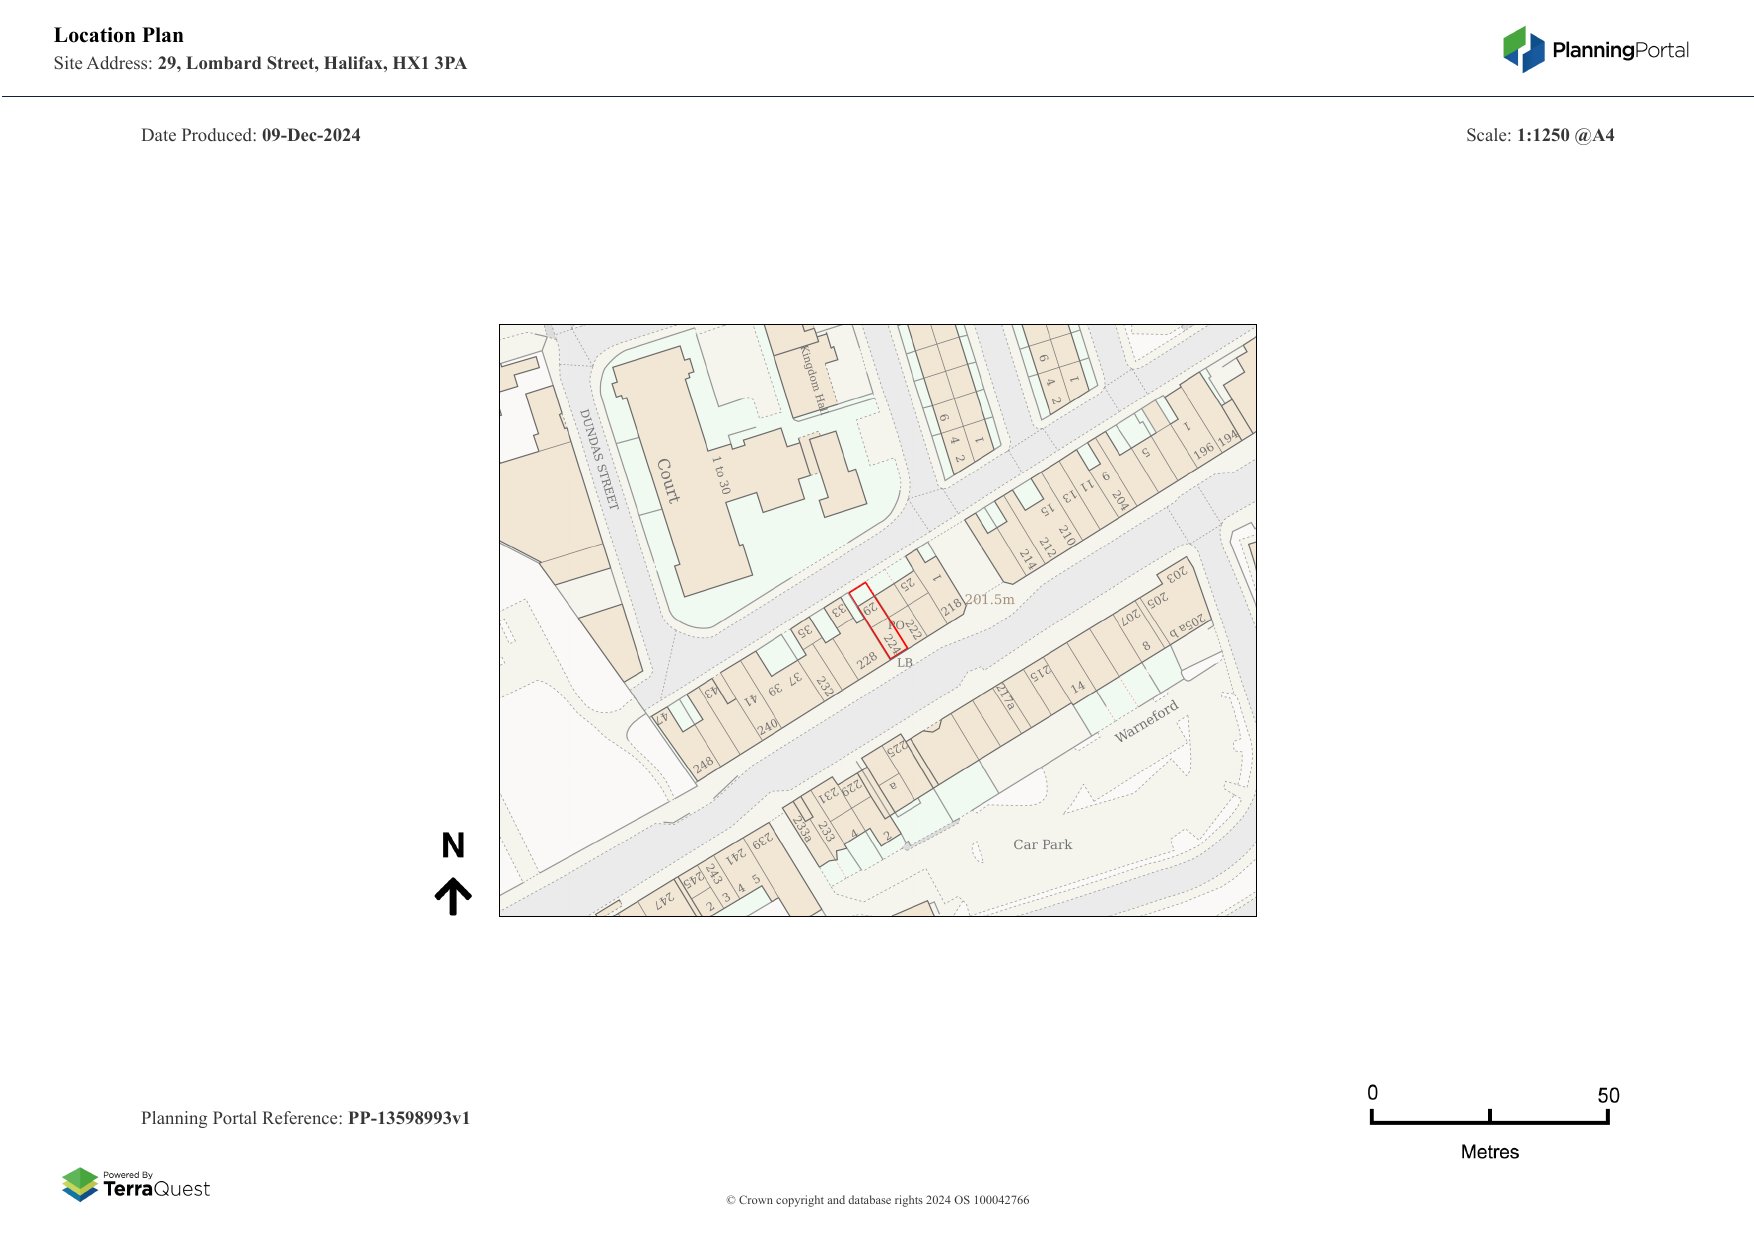This screenshot has width=1754, height=1241.
Task: Click the Scale 1:1250 @A4 text
Action: (x=1564, y=135)
